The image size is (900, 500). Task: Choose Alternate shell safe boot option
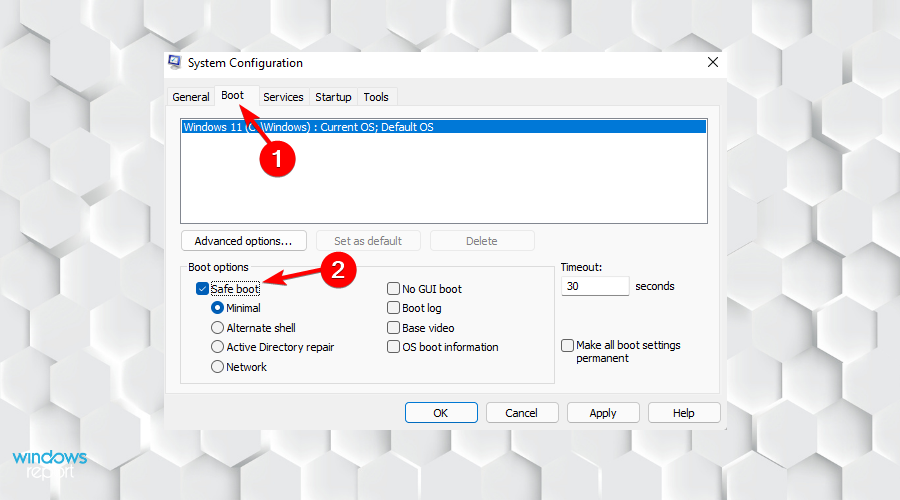click(x=217, y=328)
